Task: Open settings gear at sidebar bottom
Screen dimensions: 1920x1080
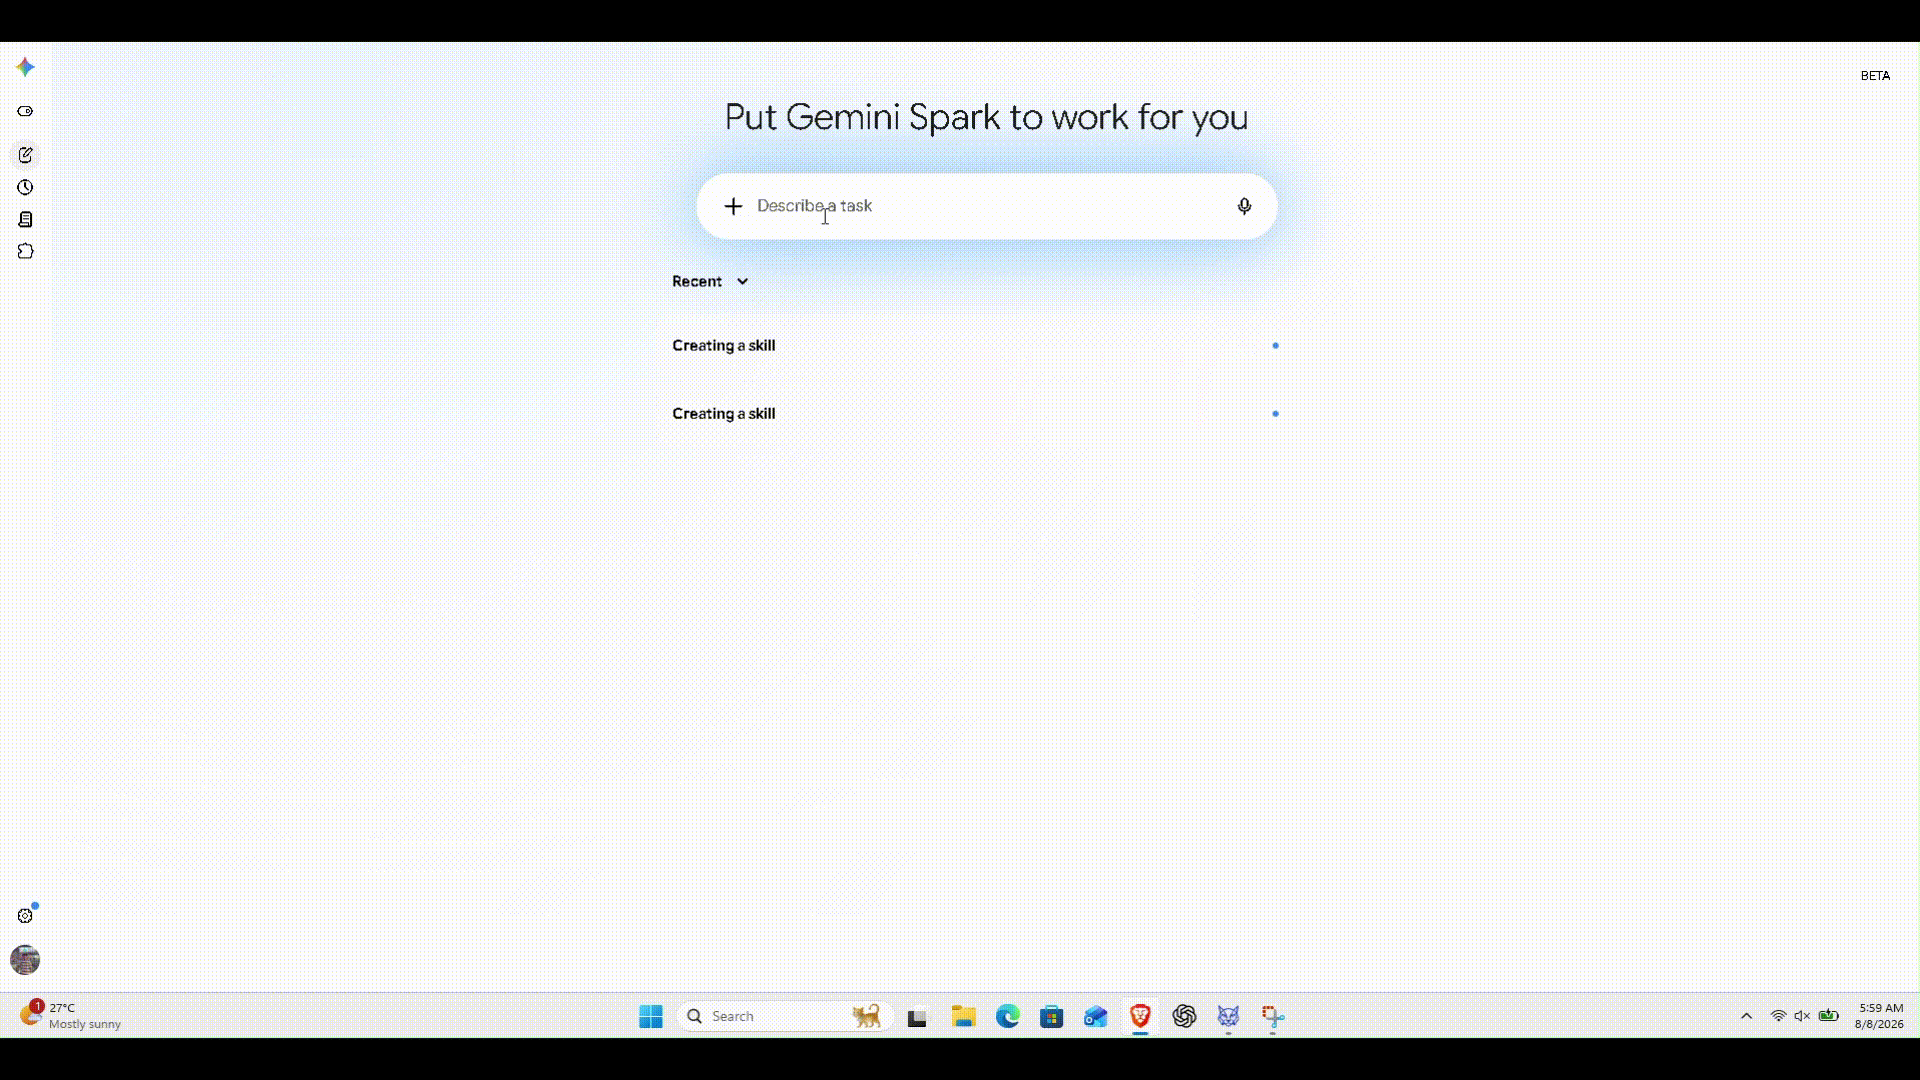Action: coord(25,915)
